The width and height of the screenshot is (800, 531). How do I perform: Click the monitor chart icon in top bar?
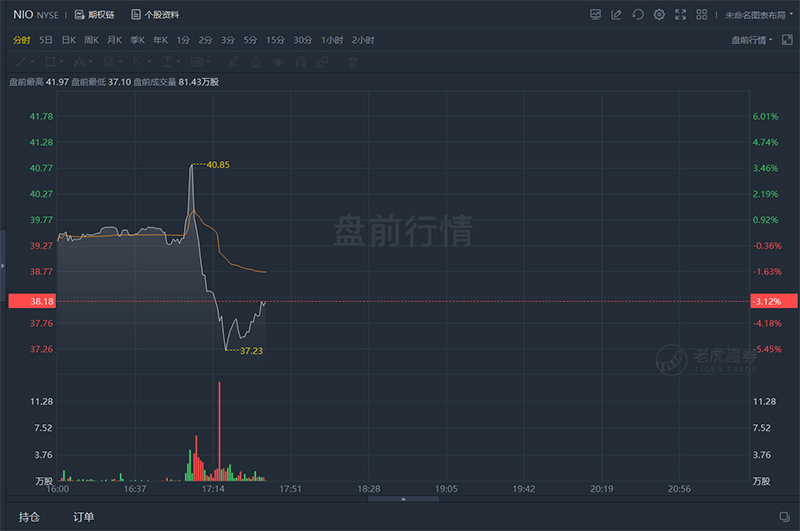(x=595, y=15)
